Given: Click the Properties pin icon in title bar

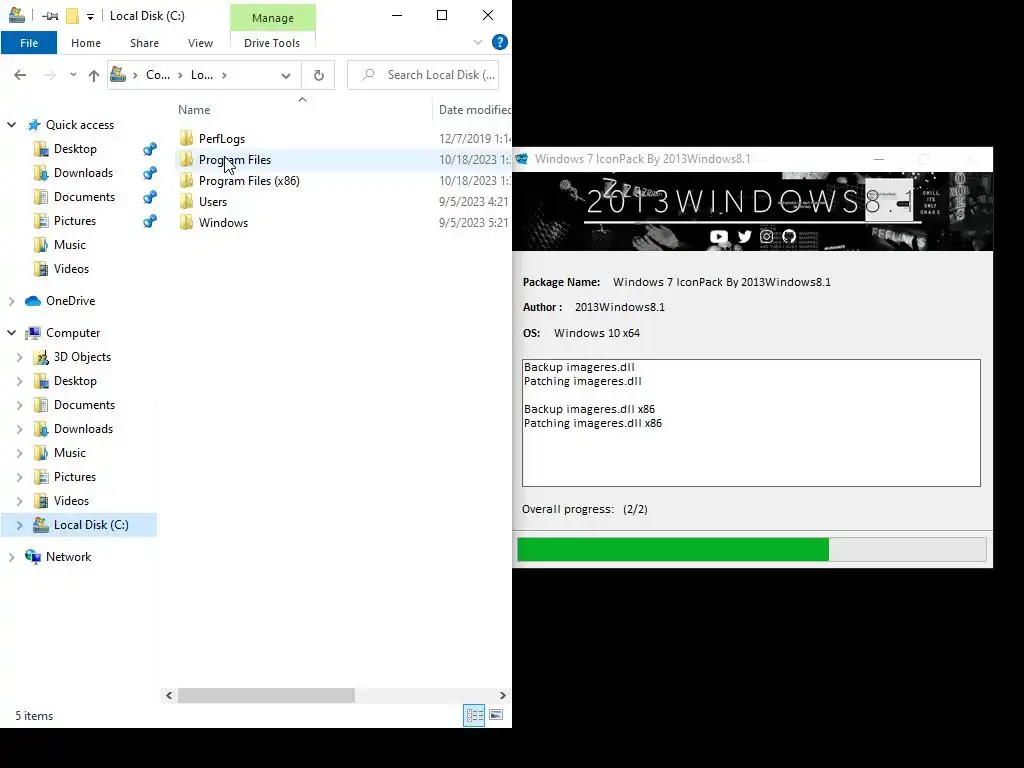Looking at the screenshot, I should pyautogui.click(x=50, y=16).
